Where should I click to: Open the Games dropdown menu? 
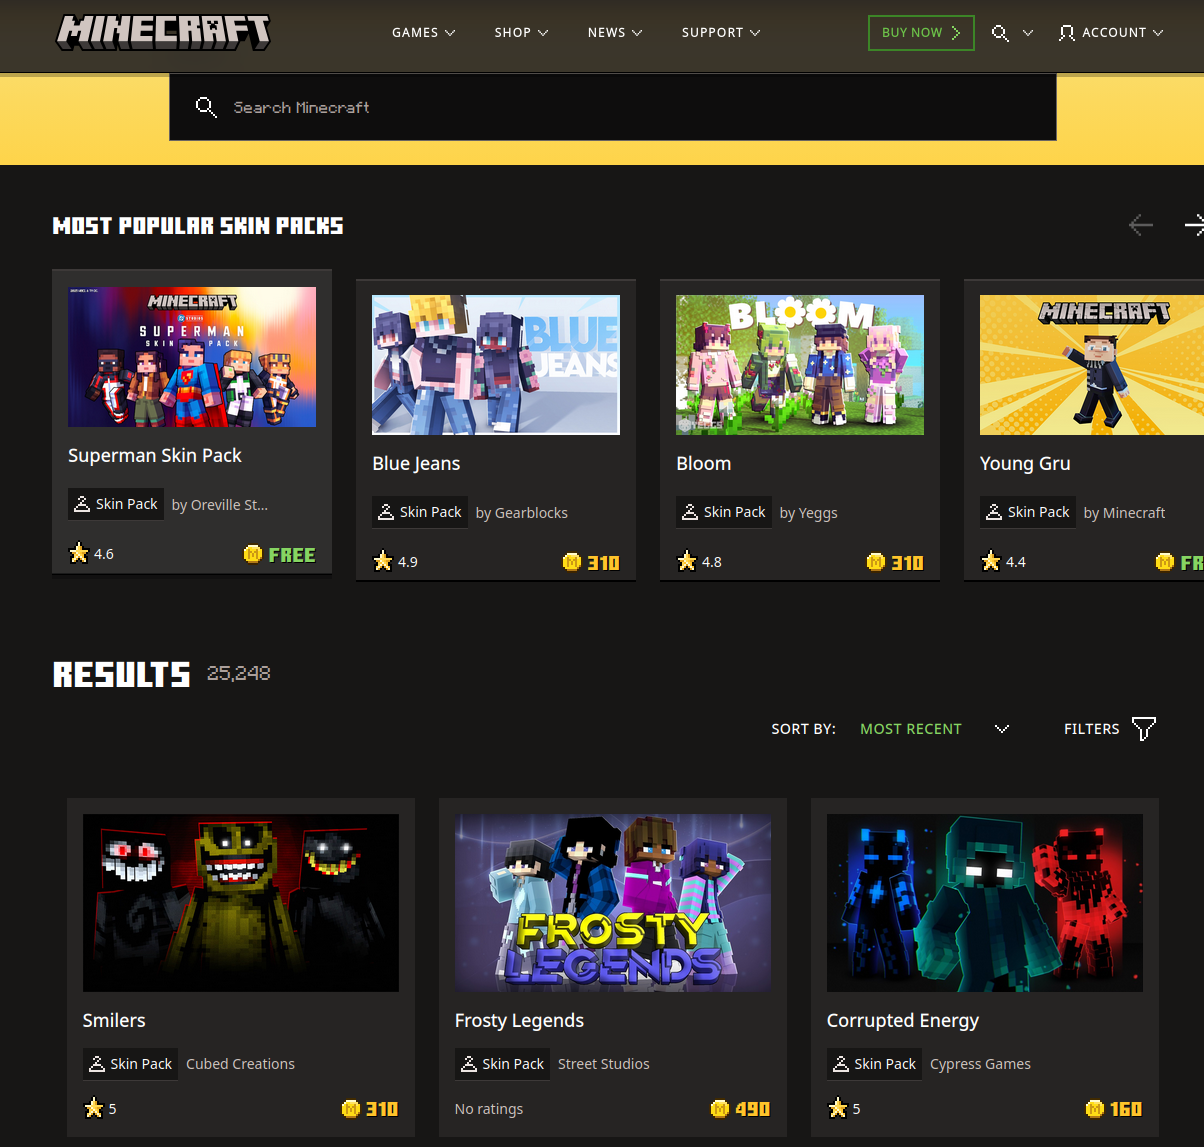(x=423, y=32)
